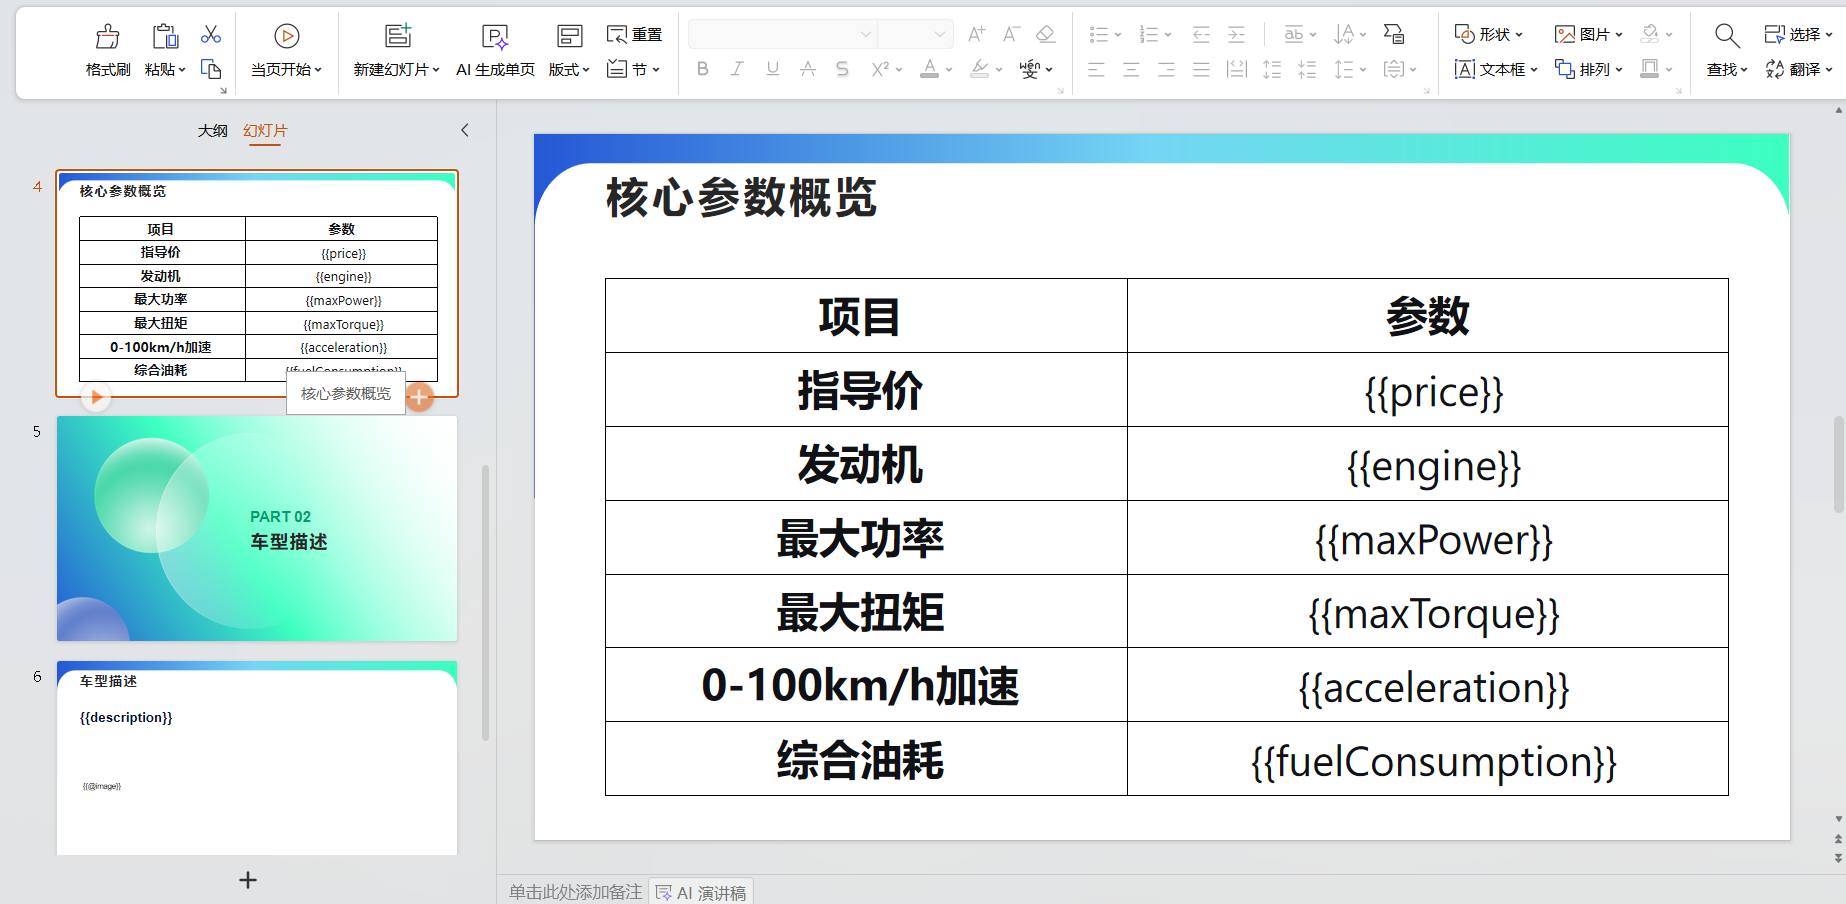The height and width of the screenshot is (904, 1846).
Task: Click the distributed alignment icon
Action: [x=1237, y=69]
